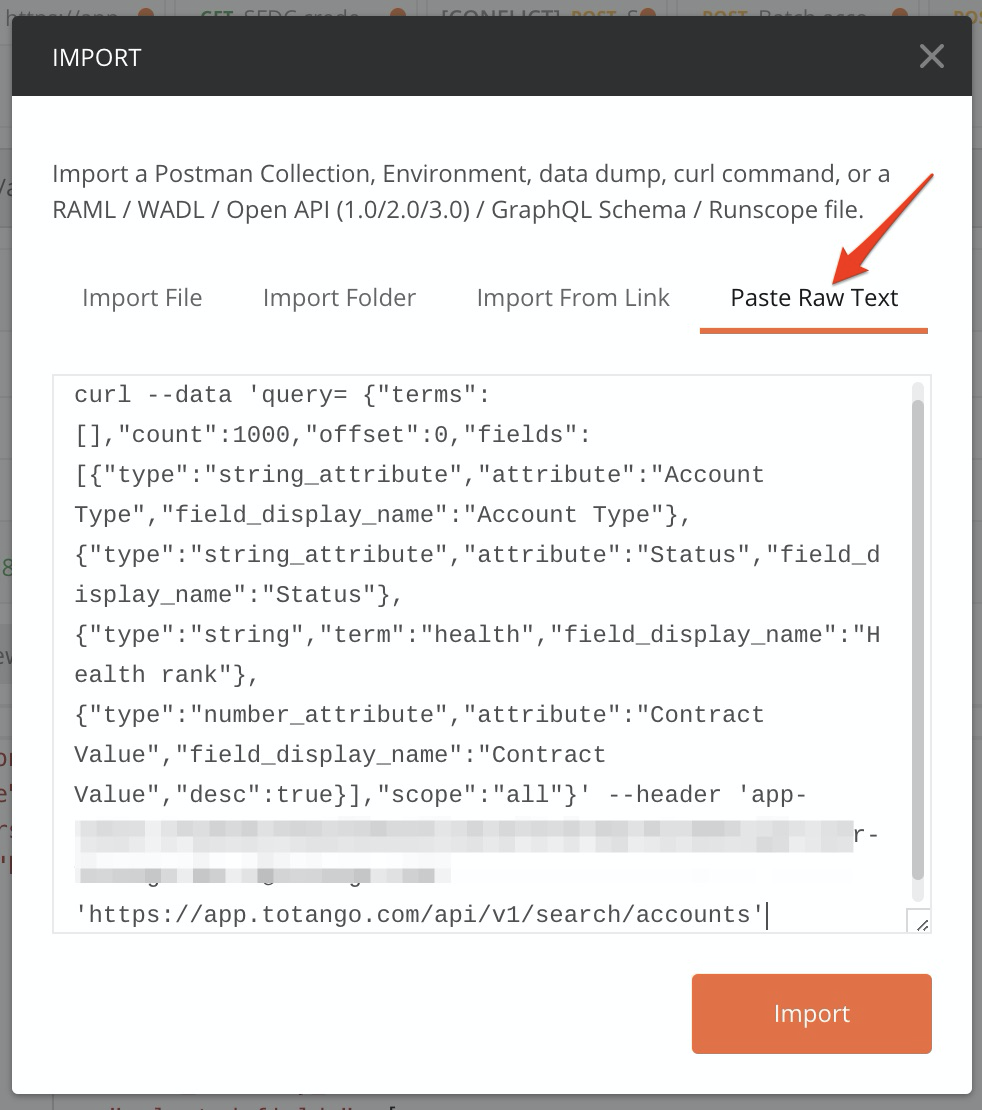Click the IMPORT dialog title
This screenshot has width=982, height=1110.
(97, 57)
